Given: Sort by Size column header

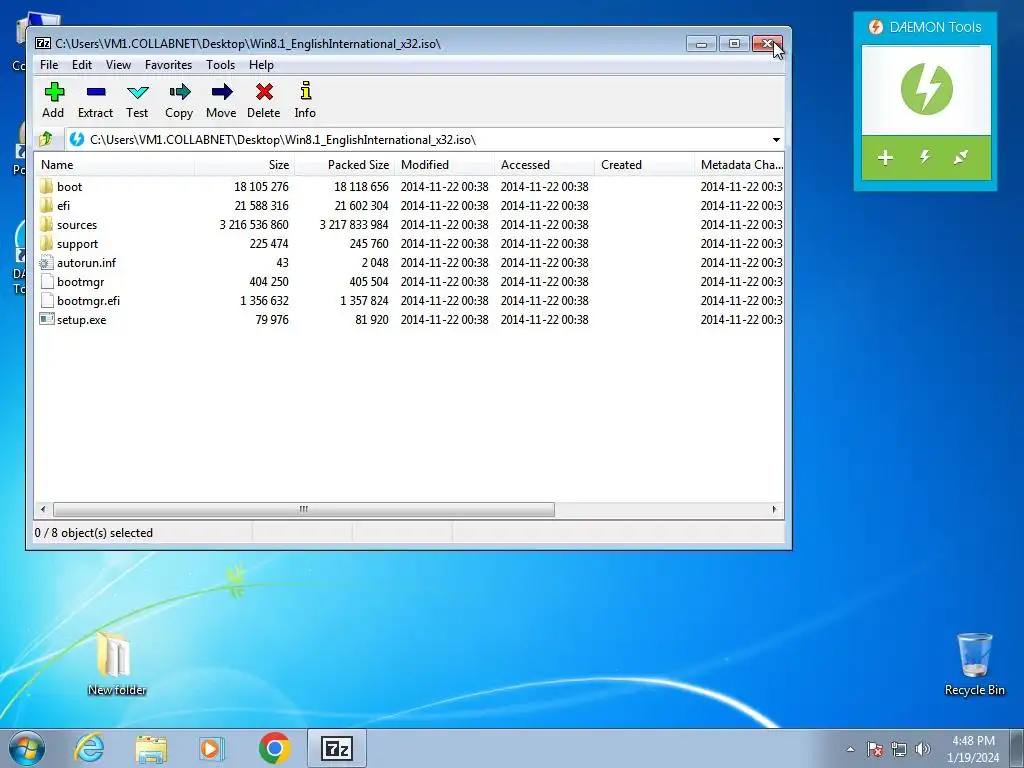Looking at the screenshot, I should coord(244,165).
